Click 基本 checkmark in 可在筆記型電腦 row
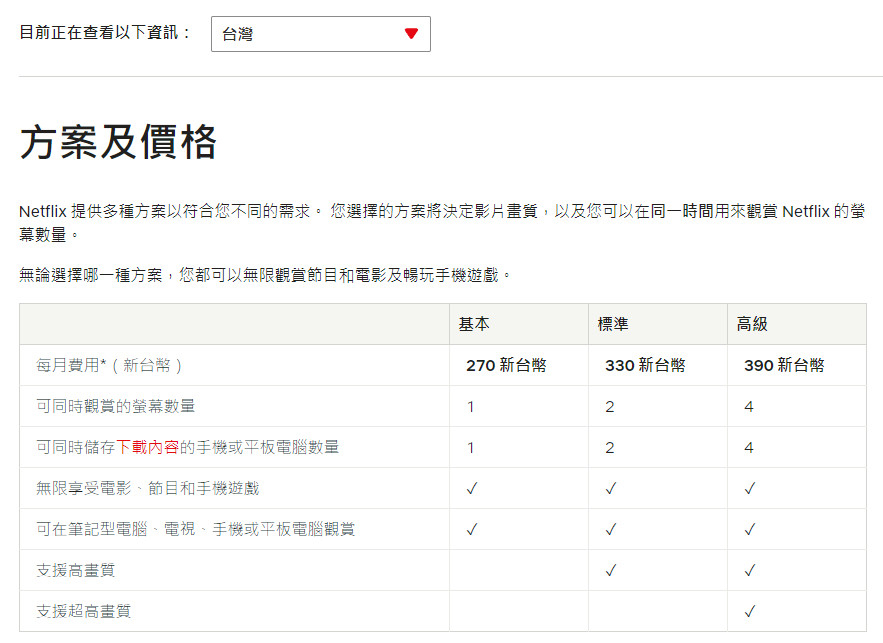883x643 pixels. click(x=472, y=529)
